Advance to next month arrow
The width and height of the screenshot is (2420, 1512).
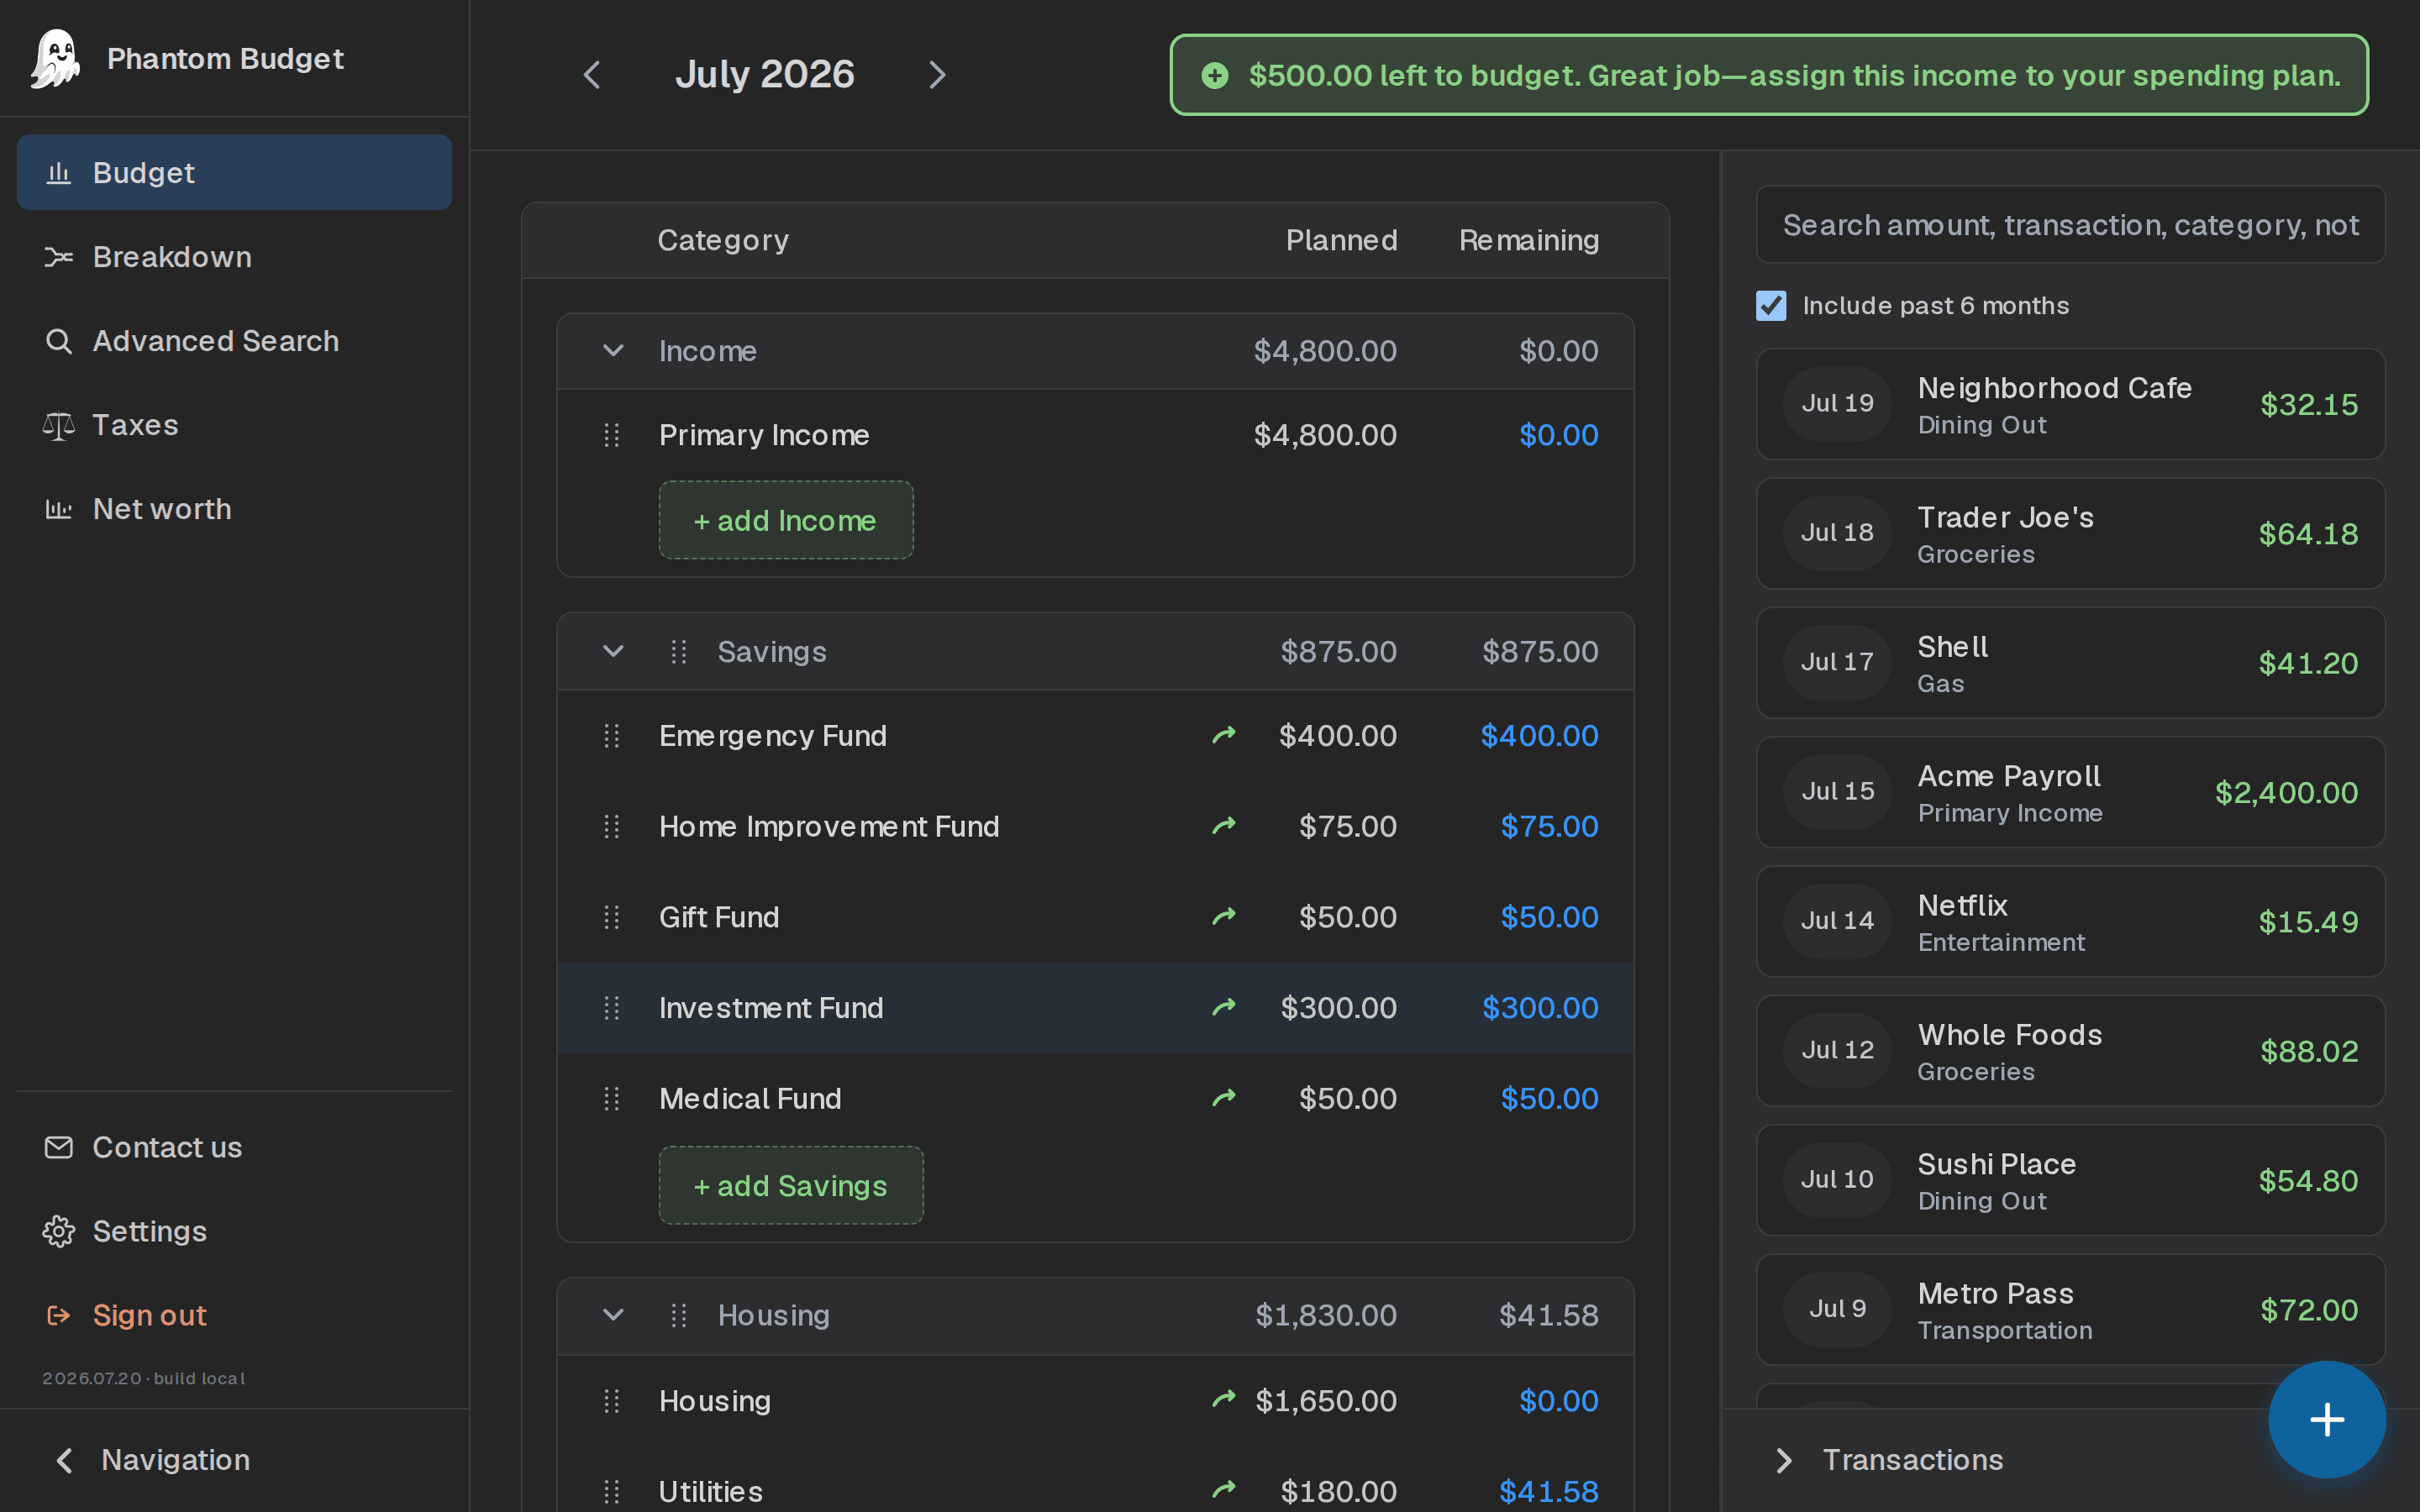pyautogui.click(x=937, y=75)
